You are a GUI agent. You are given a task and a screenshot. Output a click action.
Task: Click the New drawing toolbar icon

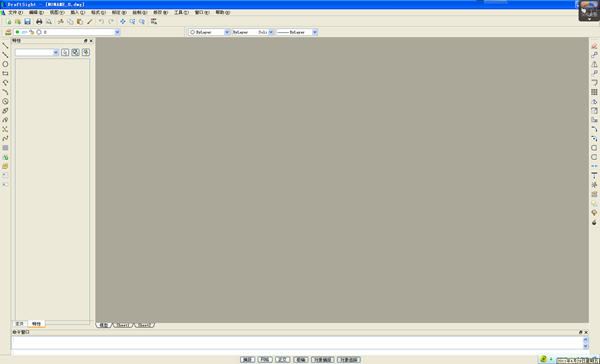tap(9, 22)
